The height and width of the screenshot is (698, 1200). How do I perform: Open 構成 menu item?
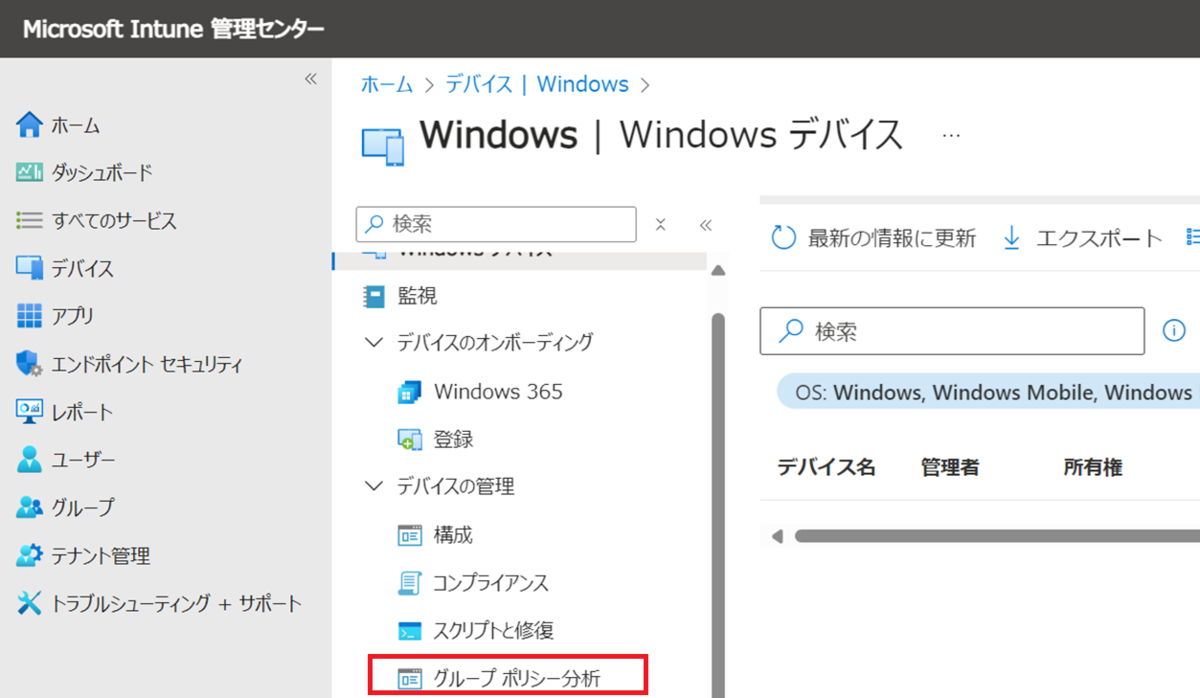click(x=435, y=535)
